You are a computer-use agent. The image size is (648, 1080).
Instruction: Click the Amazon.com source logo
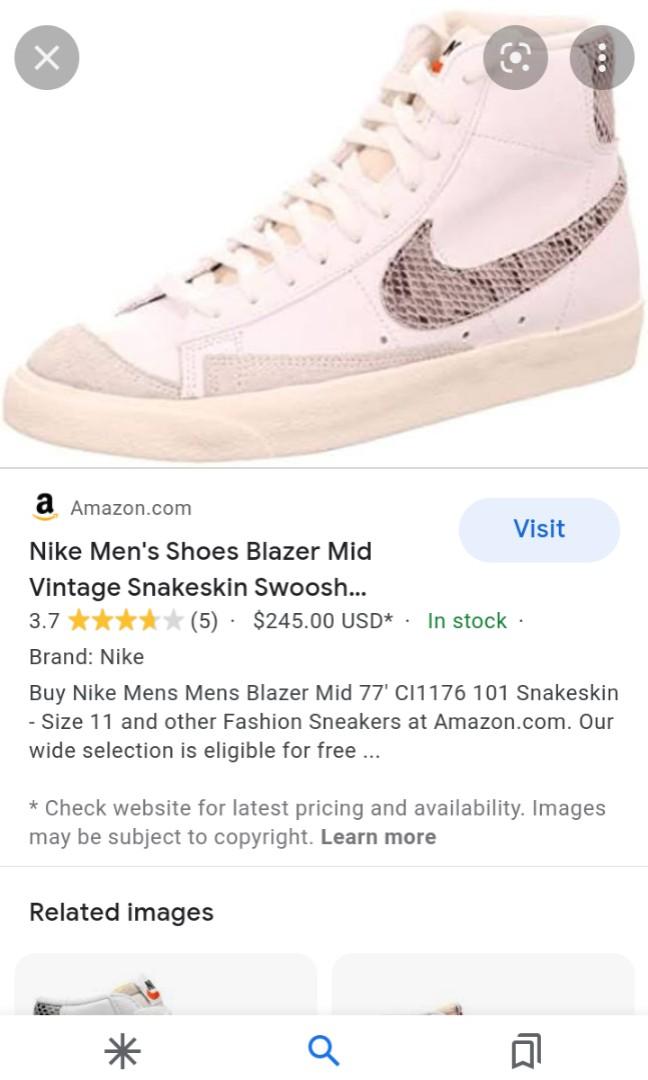pyautogui.click(x=43, y=507)
